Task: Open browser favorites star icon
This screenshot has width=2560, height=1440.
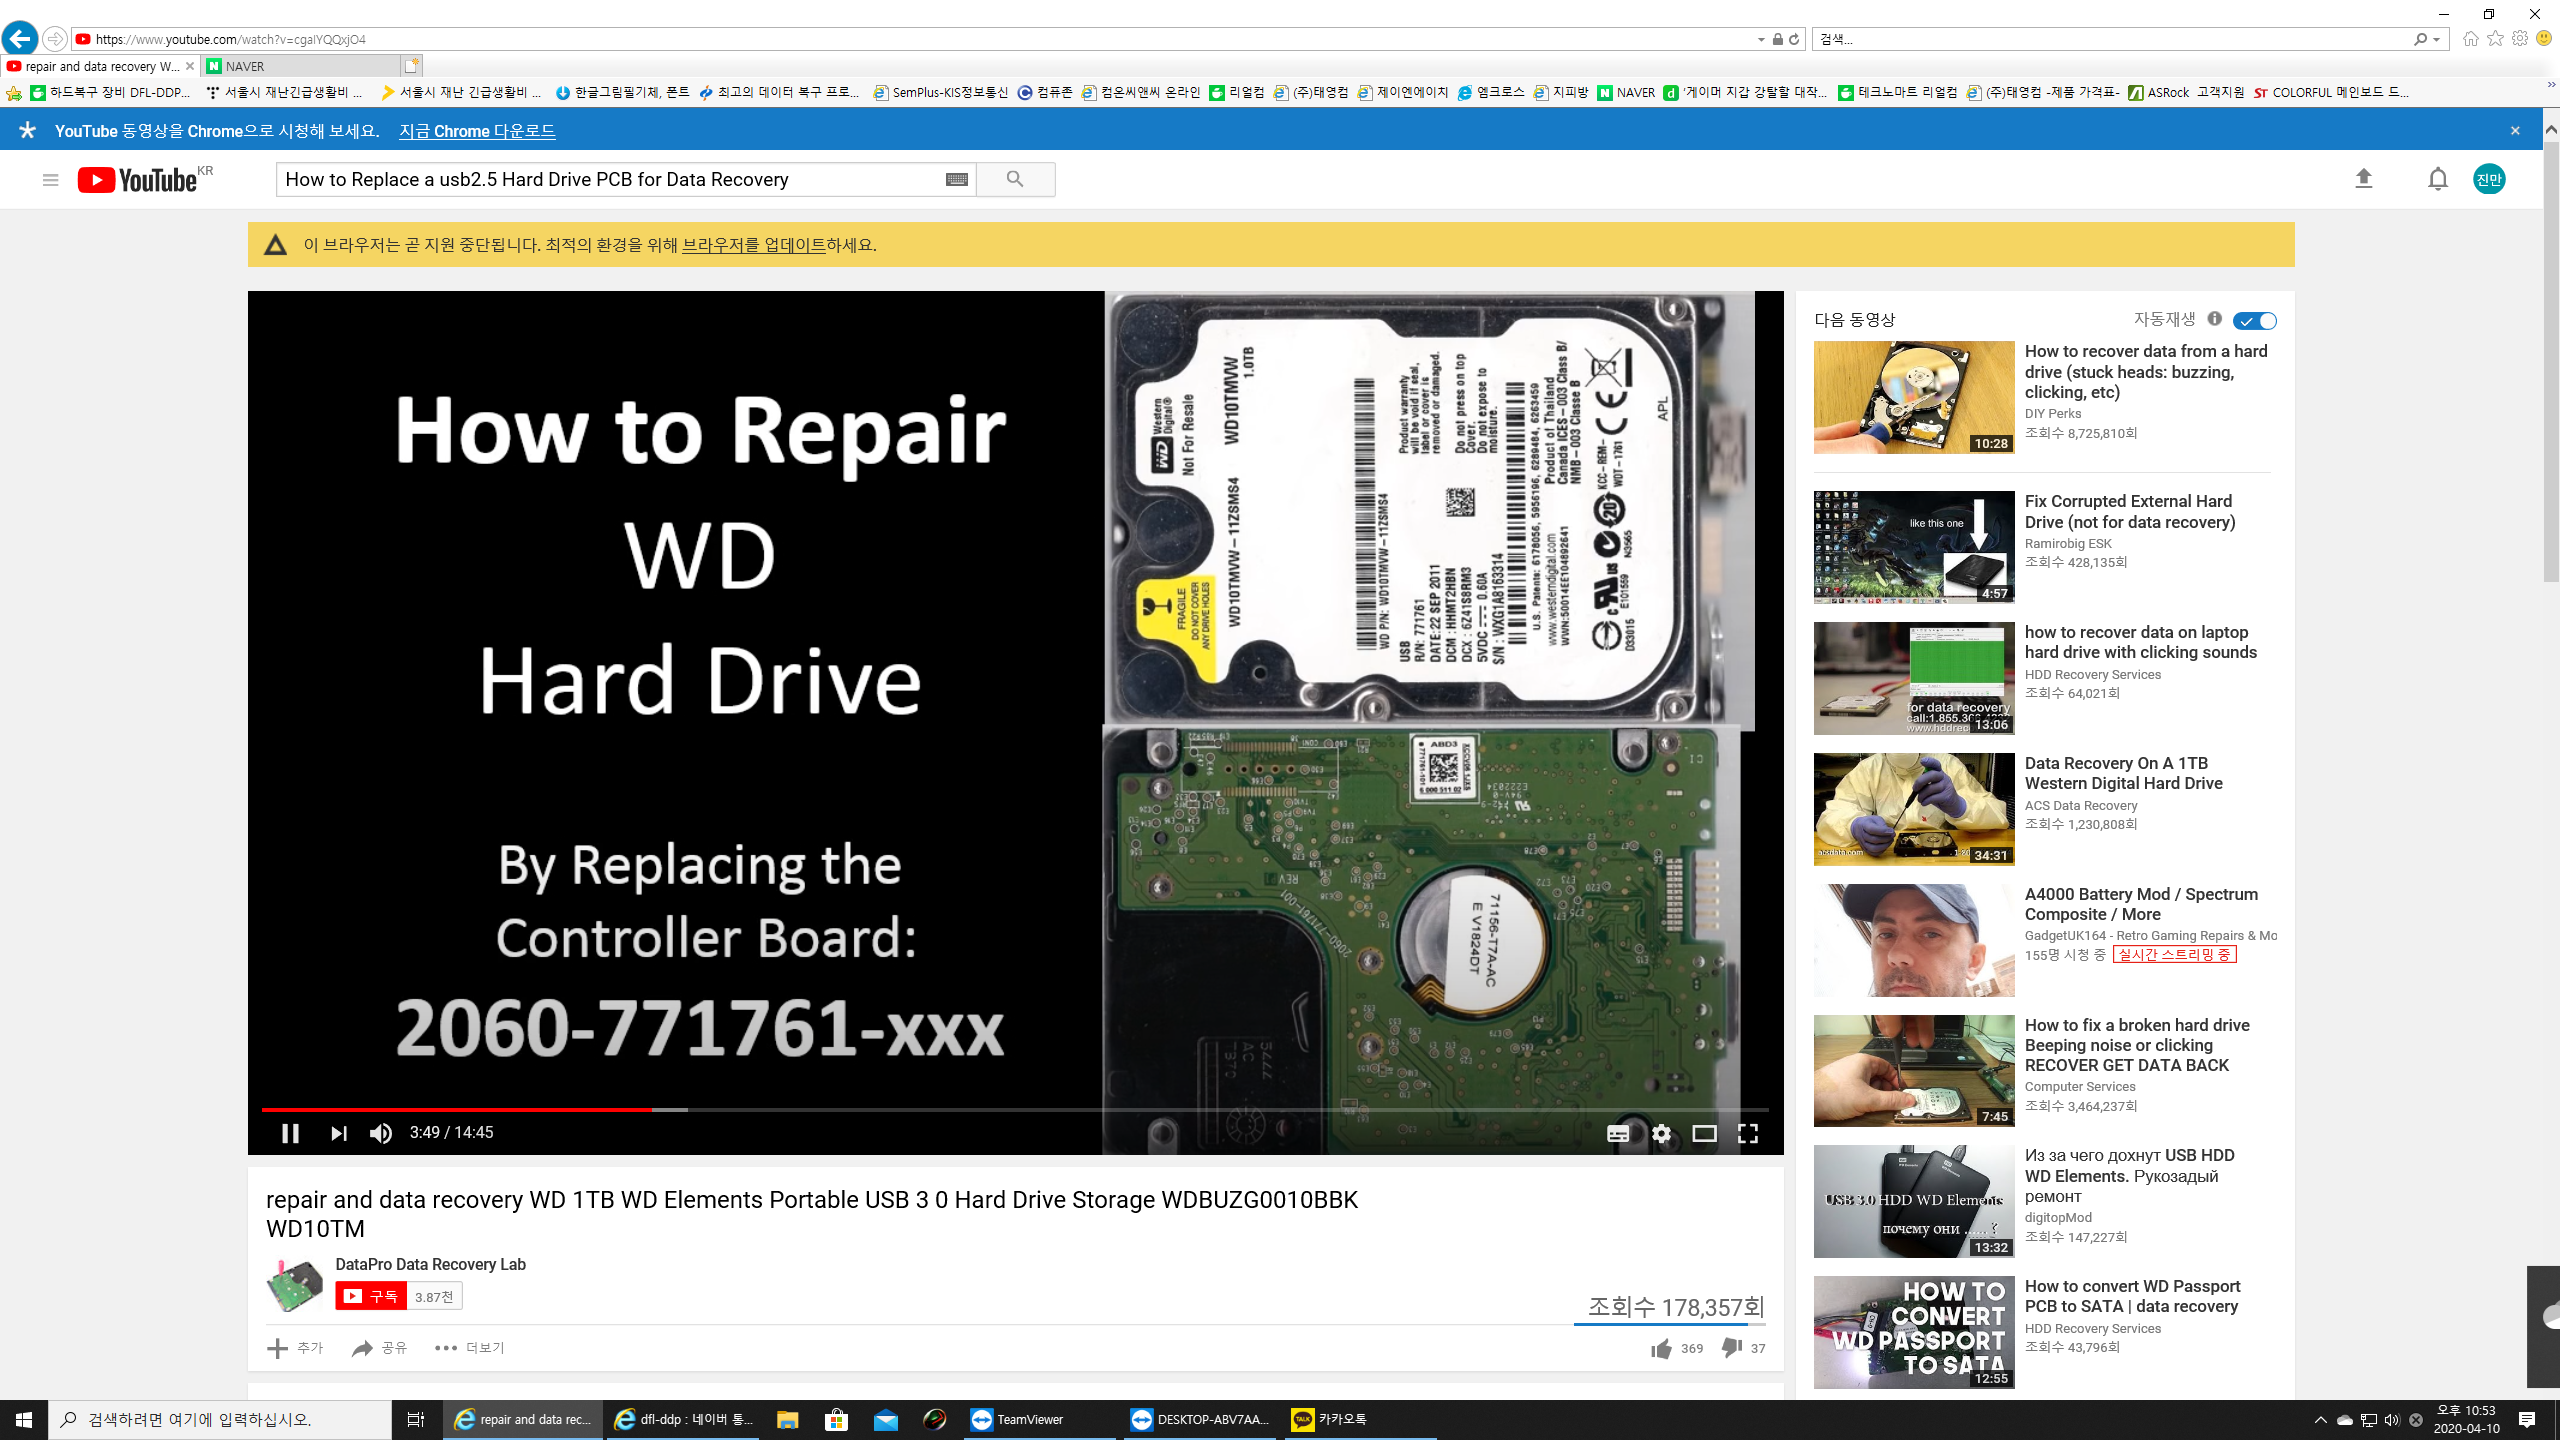Action: 2495,39
